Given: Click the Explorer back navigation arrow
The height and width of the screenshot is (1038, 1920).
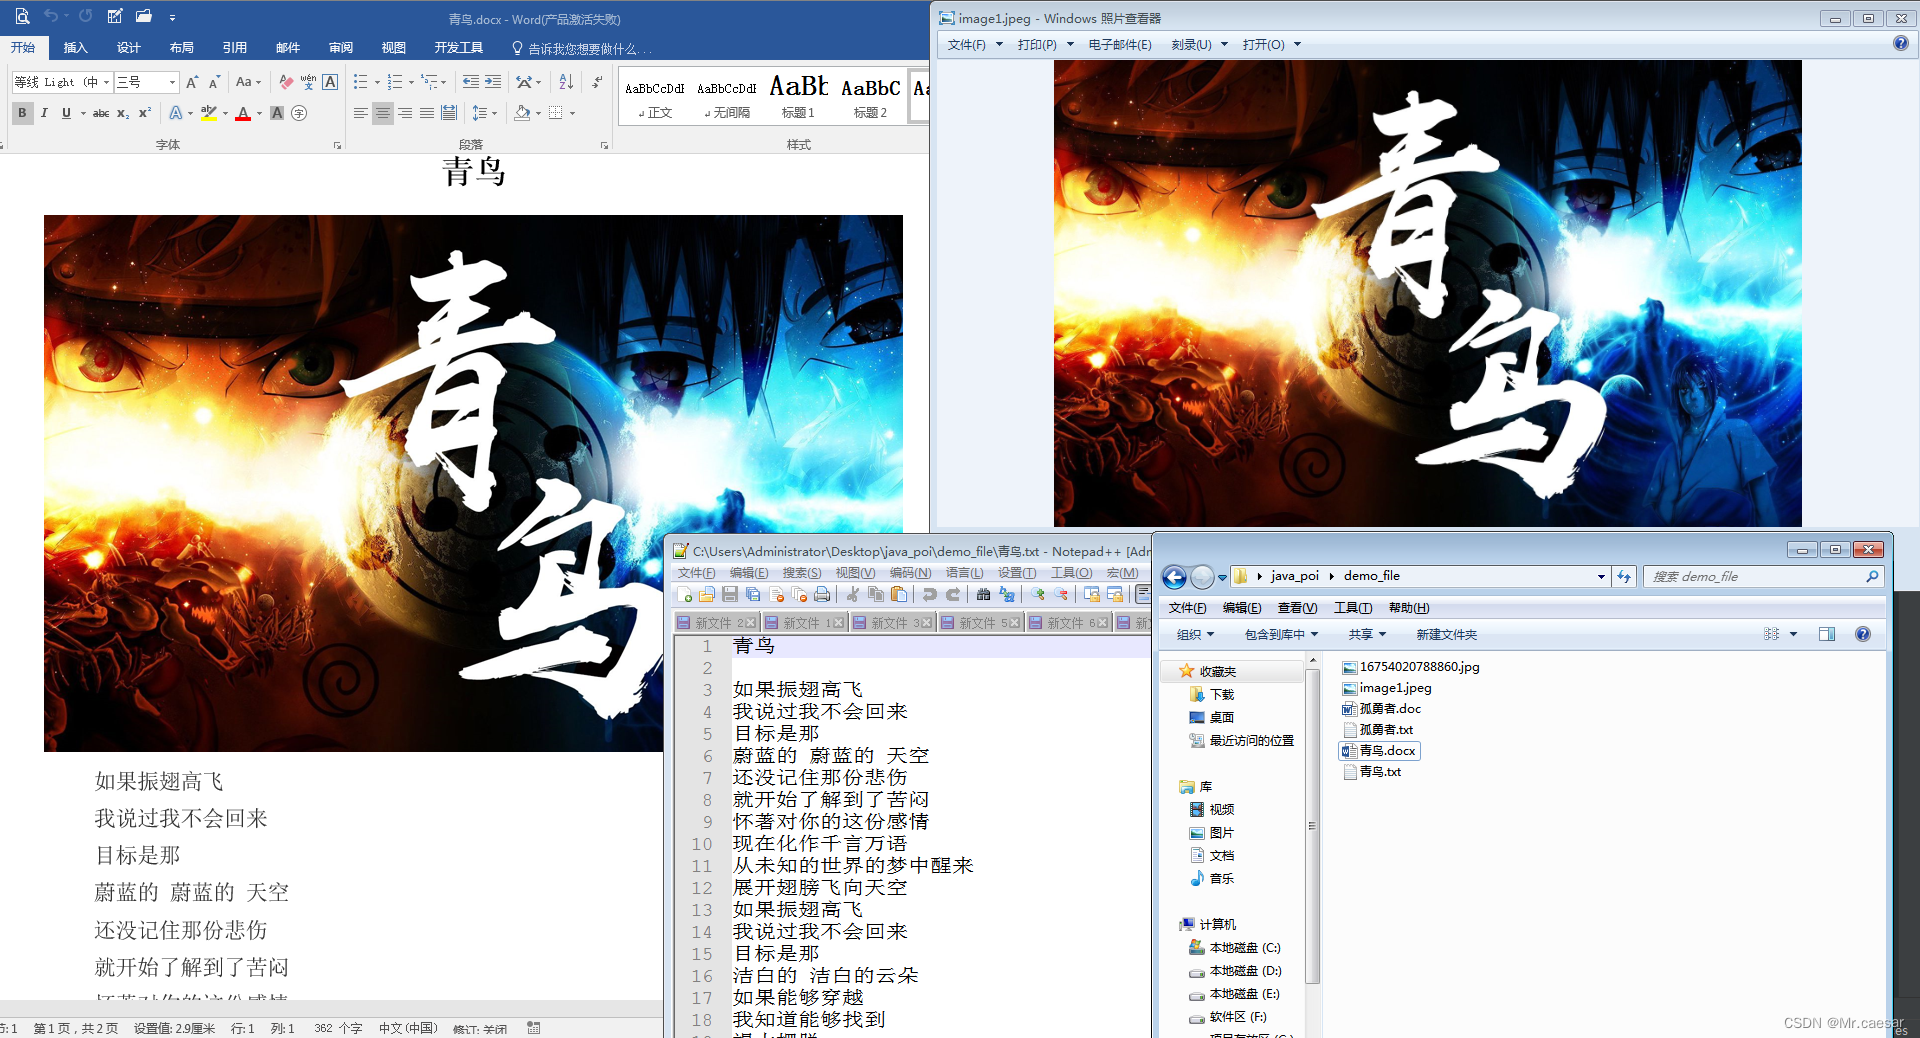Looking at the screenshot, I should click(1174, 577).
